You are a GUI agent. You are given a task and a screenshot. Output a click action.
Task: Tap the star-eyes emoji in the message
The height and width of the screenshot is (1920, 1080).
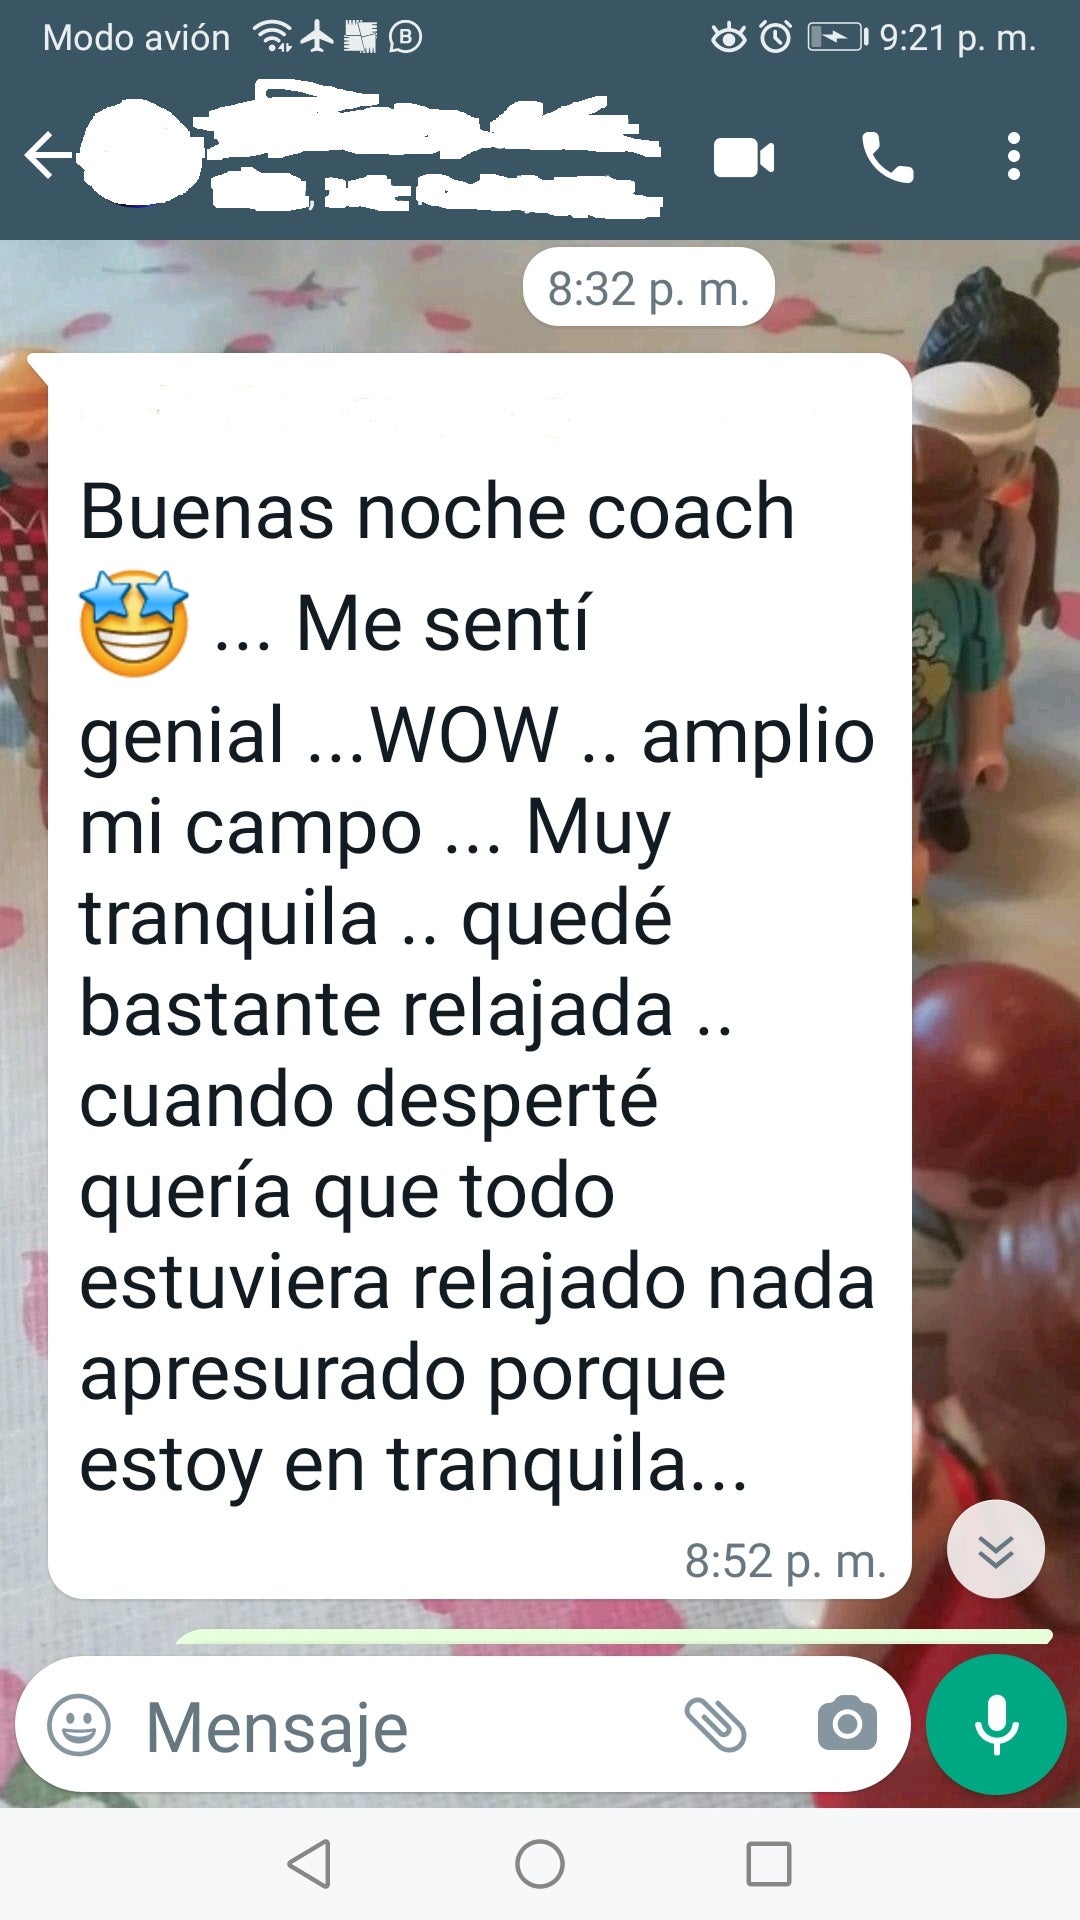point(134,623)
